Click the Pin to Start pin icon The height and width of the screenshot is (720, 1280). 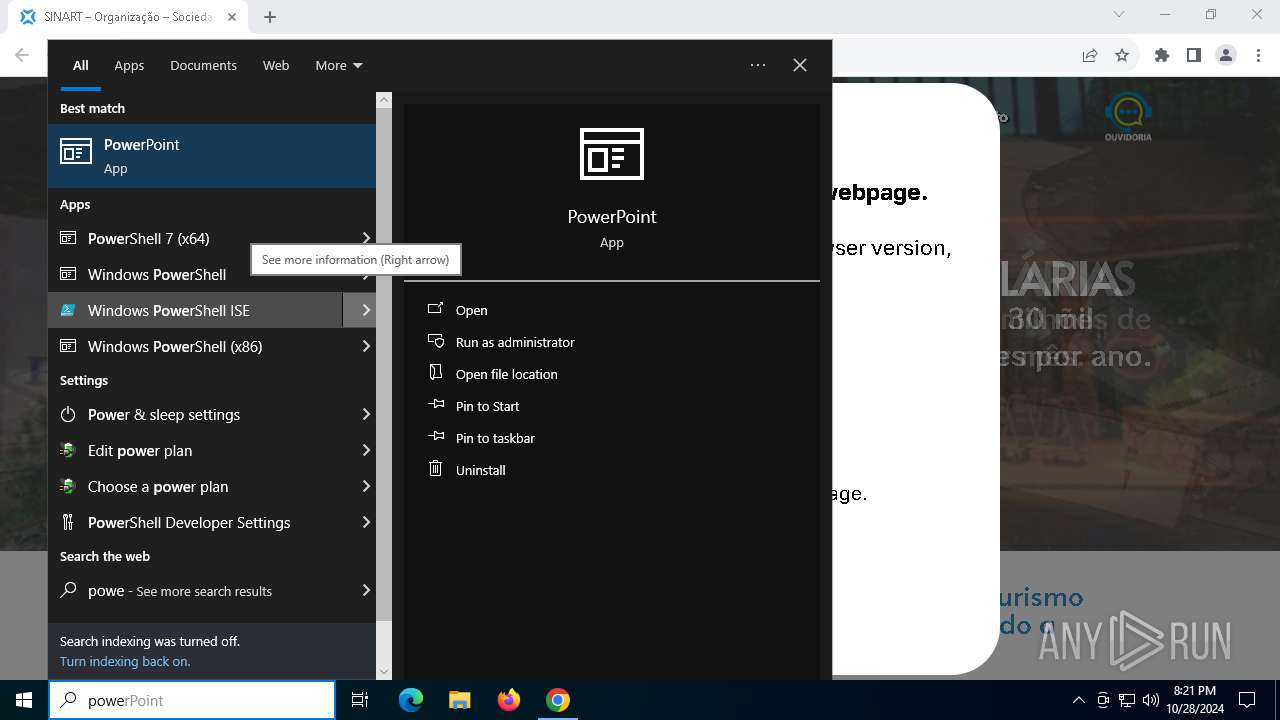[435, 405]
